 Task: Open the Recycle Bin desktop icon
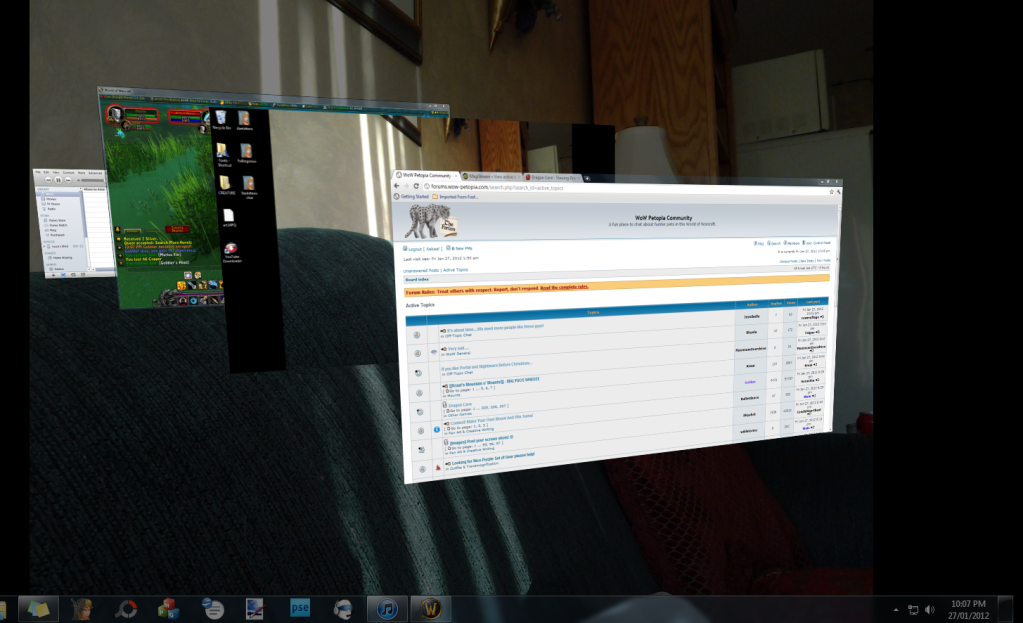221,120
